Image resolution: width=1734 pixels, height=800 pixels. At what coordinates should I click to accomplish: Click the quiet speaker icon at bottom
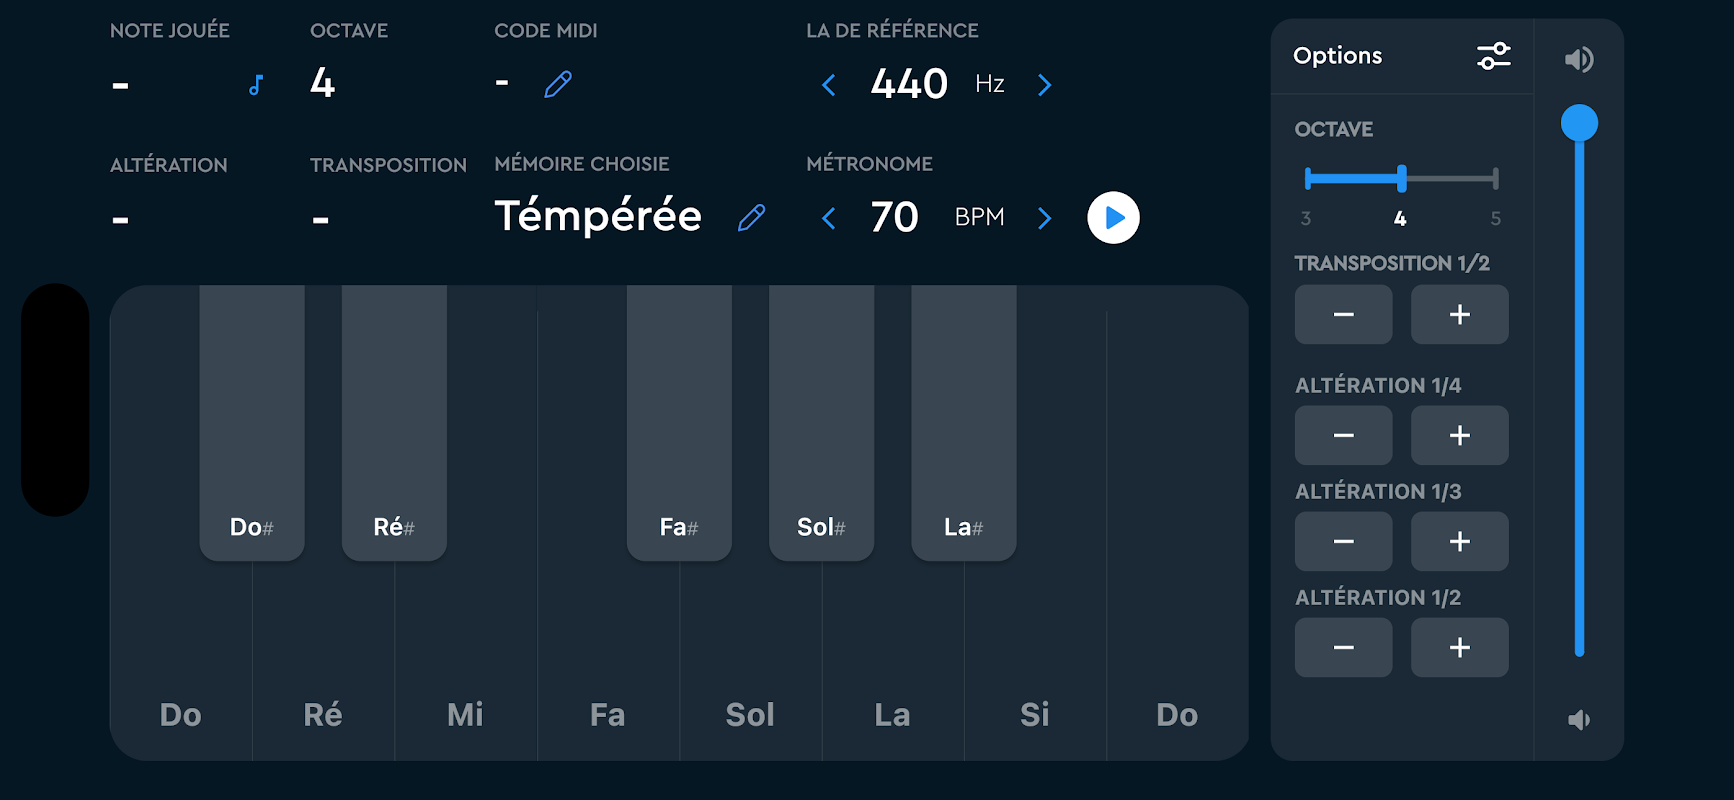(x=1579, y=720)
